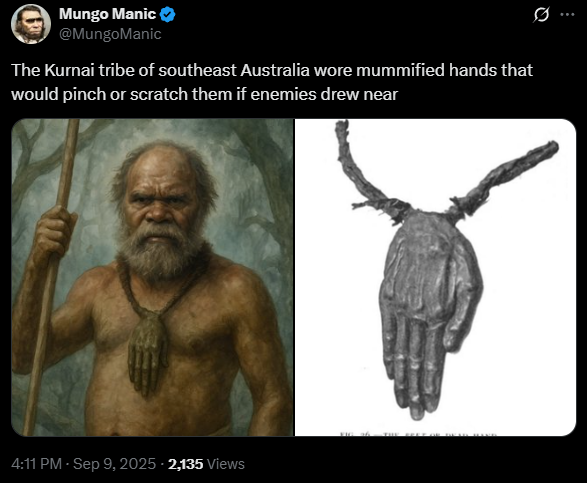Image resolution: width=587 pixels, height=483 pixels.
Task: Click the Mungo Manic display name
Action: pyautogui.click(x=107, y=14)
